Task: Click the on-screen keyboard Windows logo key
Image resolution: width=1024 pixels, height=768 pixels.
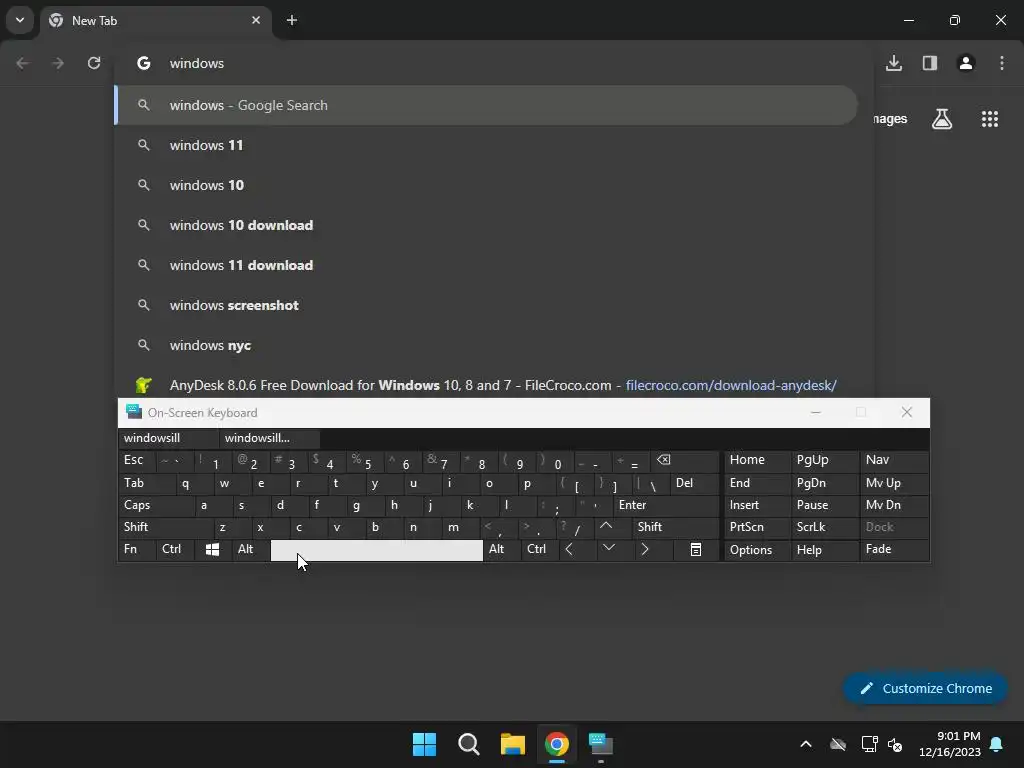Action: coord(212,550)
